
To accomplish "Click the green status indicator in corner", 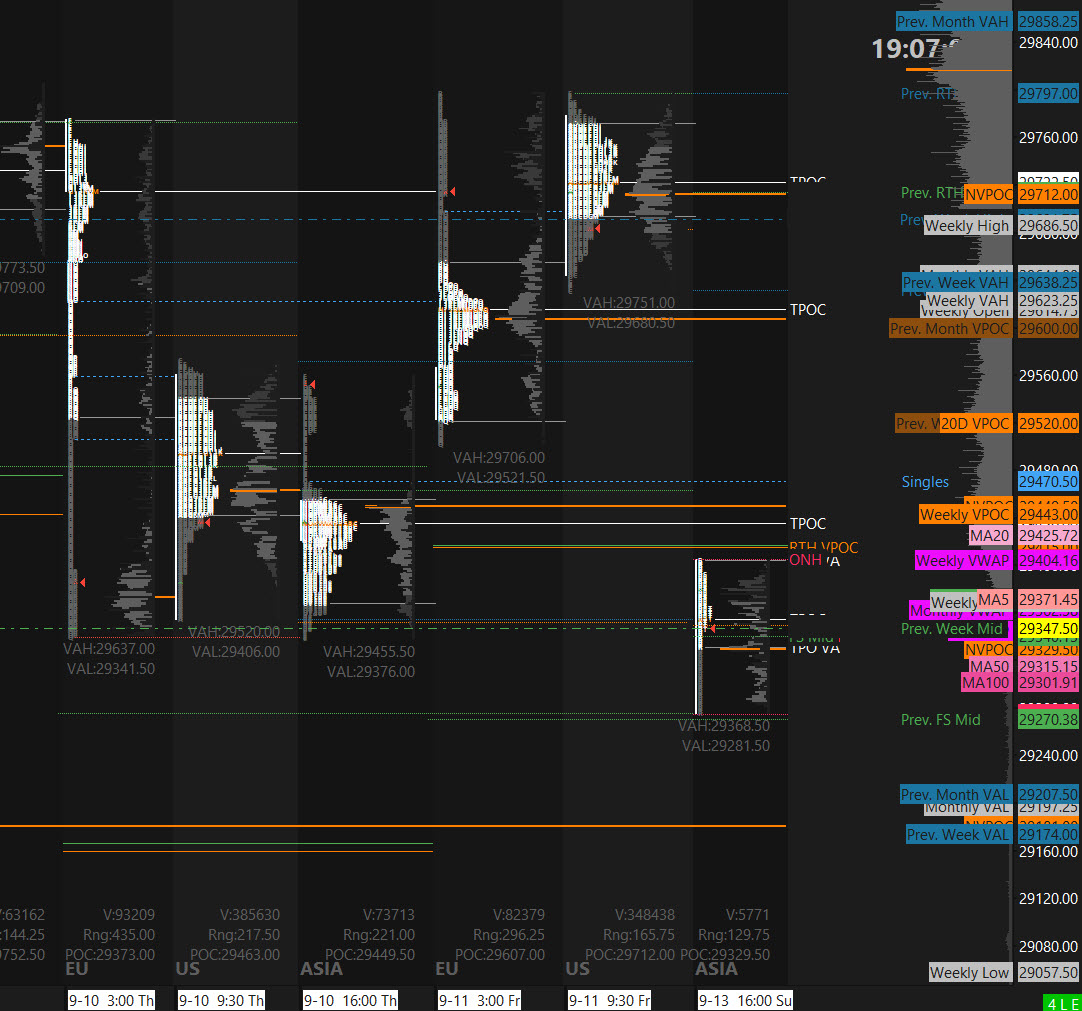I will click(1062, 1003).
